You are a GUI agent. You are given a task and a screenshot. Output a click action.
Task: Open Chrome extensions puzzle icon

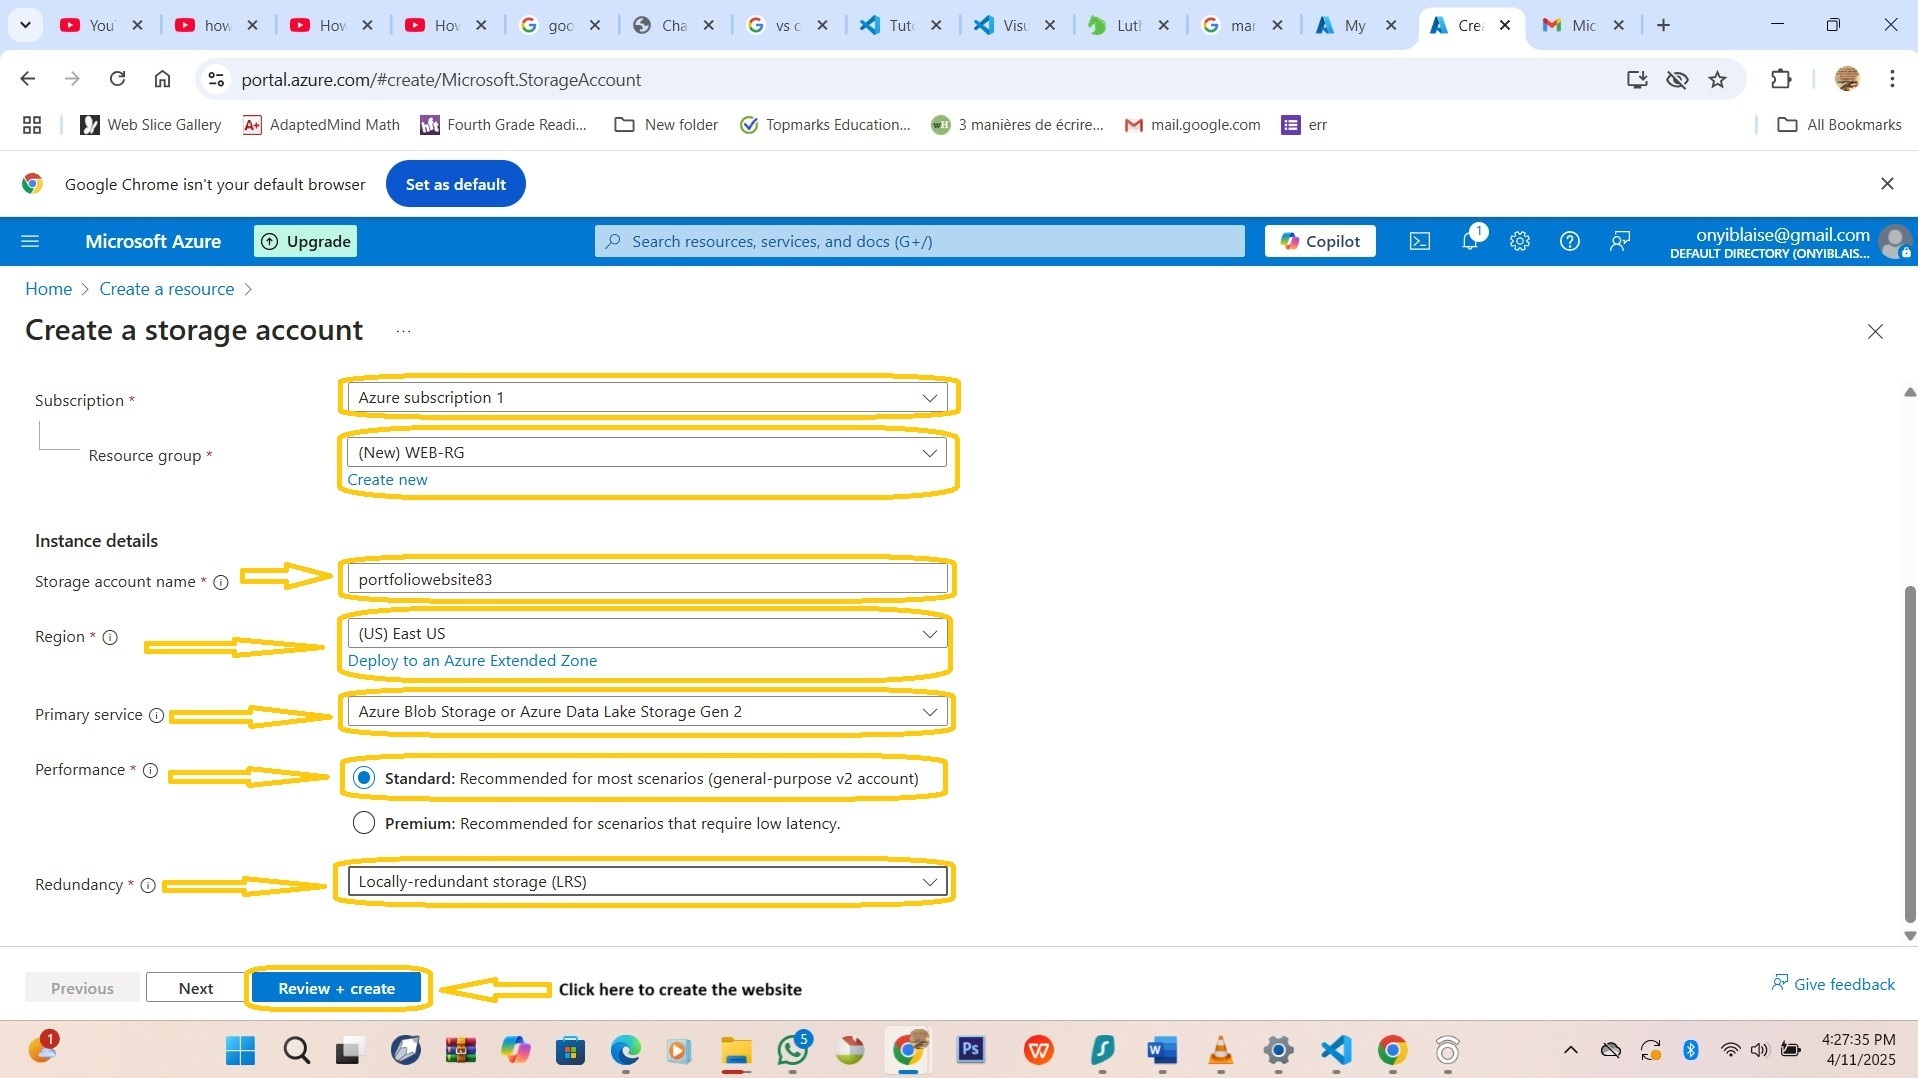(x=1781, y=79)
